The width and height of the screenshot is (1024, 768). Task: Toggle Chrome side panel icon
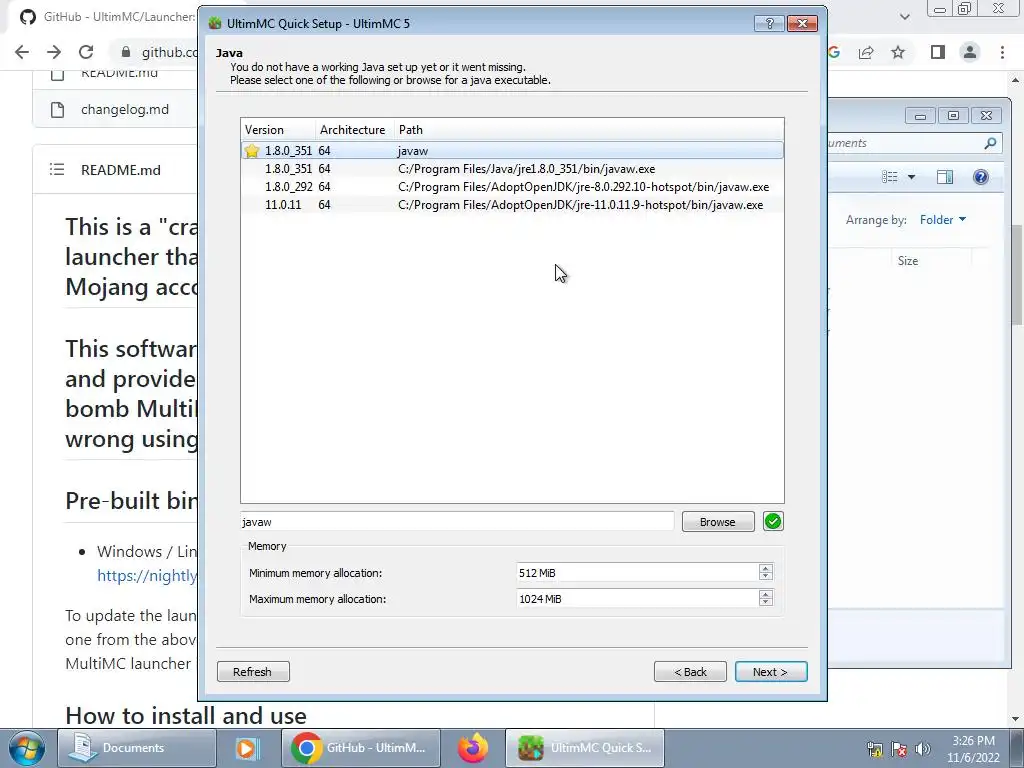938,52
